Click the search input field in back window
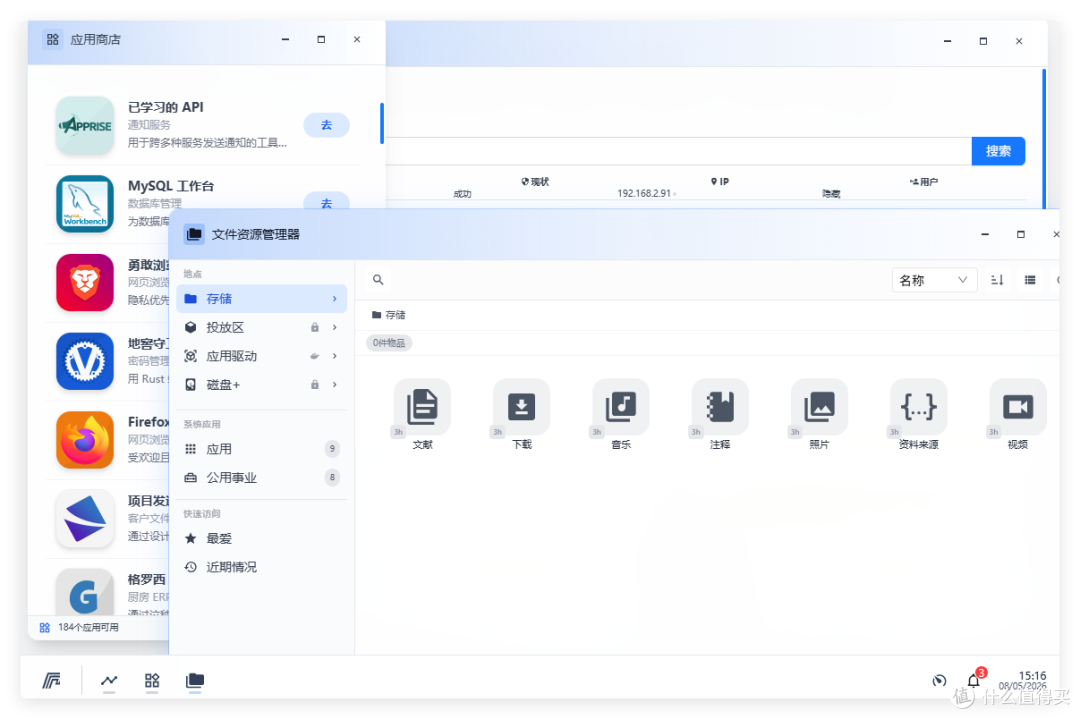 tap(678, 151)
